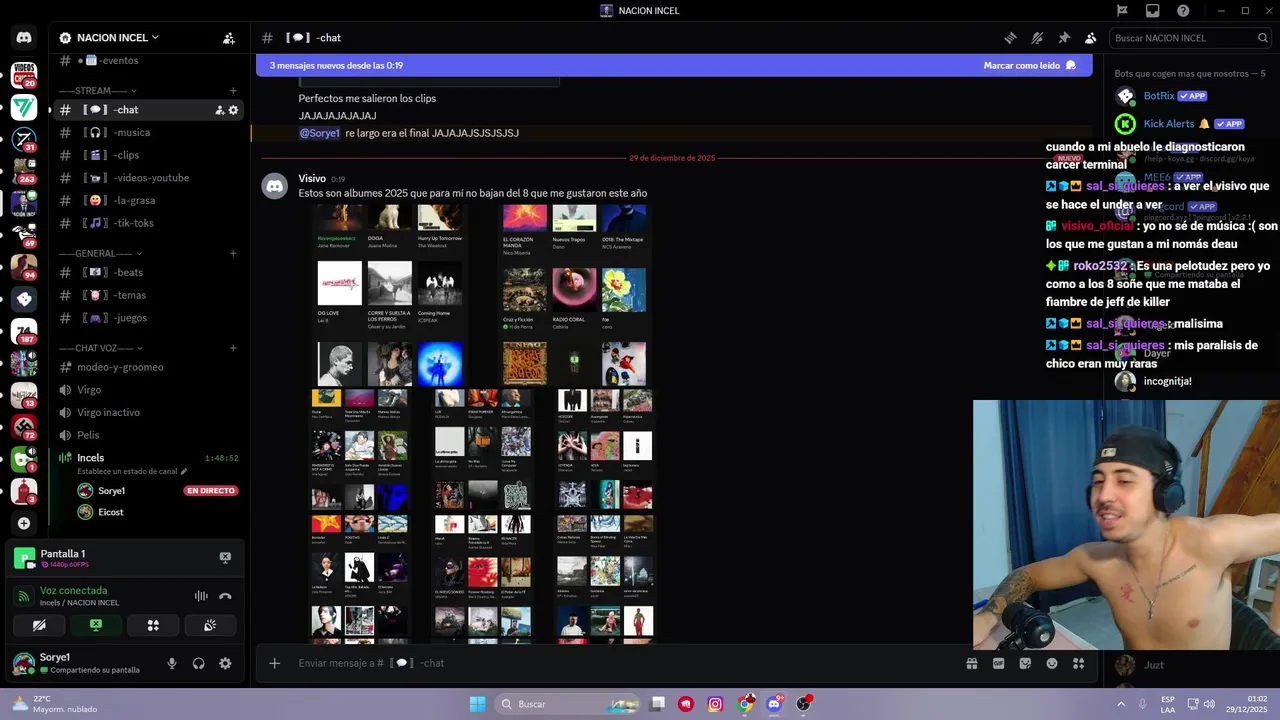1280x720 pixels.
Task: Open the Threads icon in channel header
Action: (x=1011, y=38)
